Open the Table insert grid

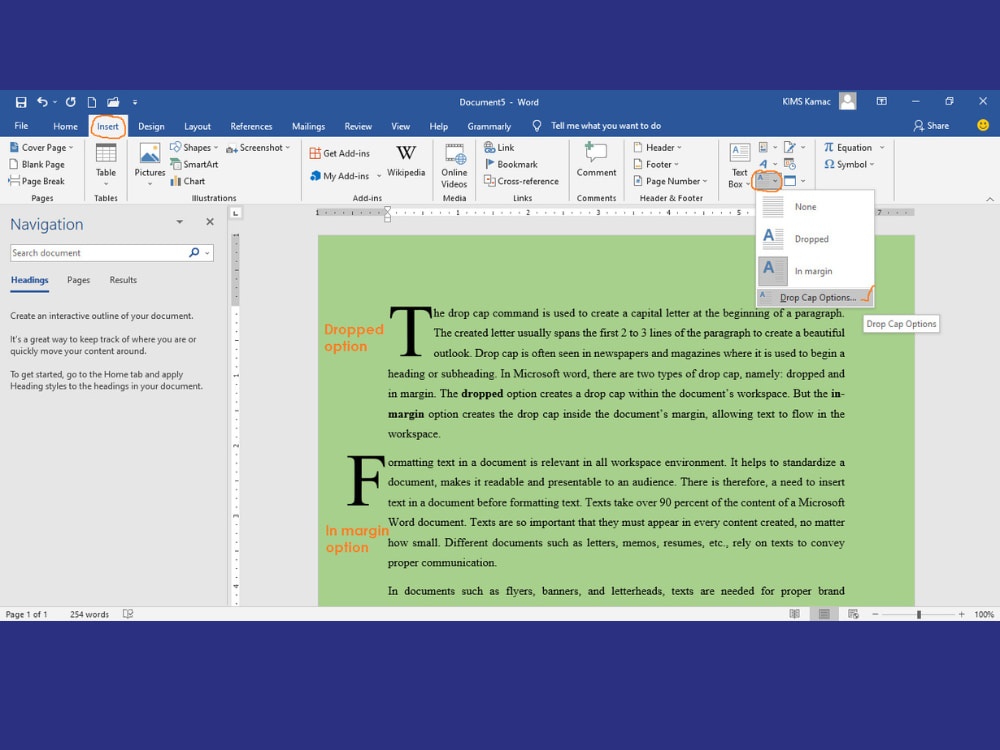[106, 165]
